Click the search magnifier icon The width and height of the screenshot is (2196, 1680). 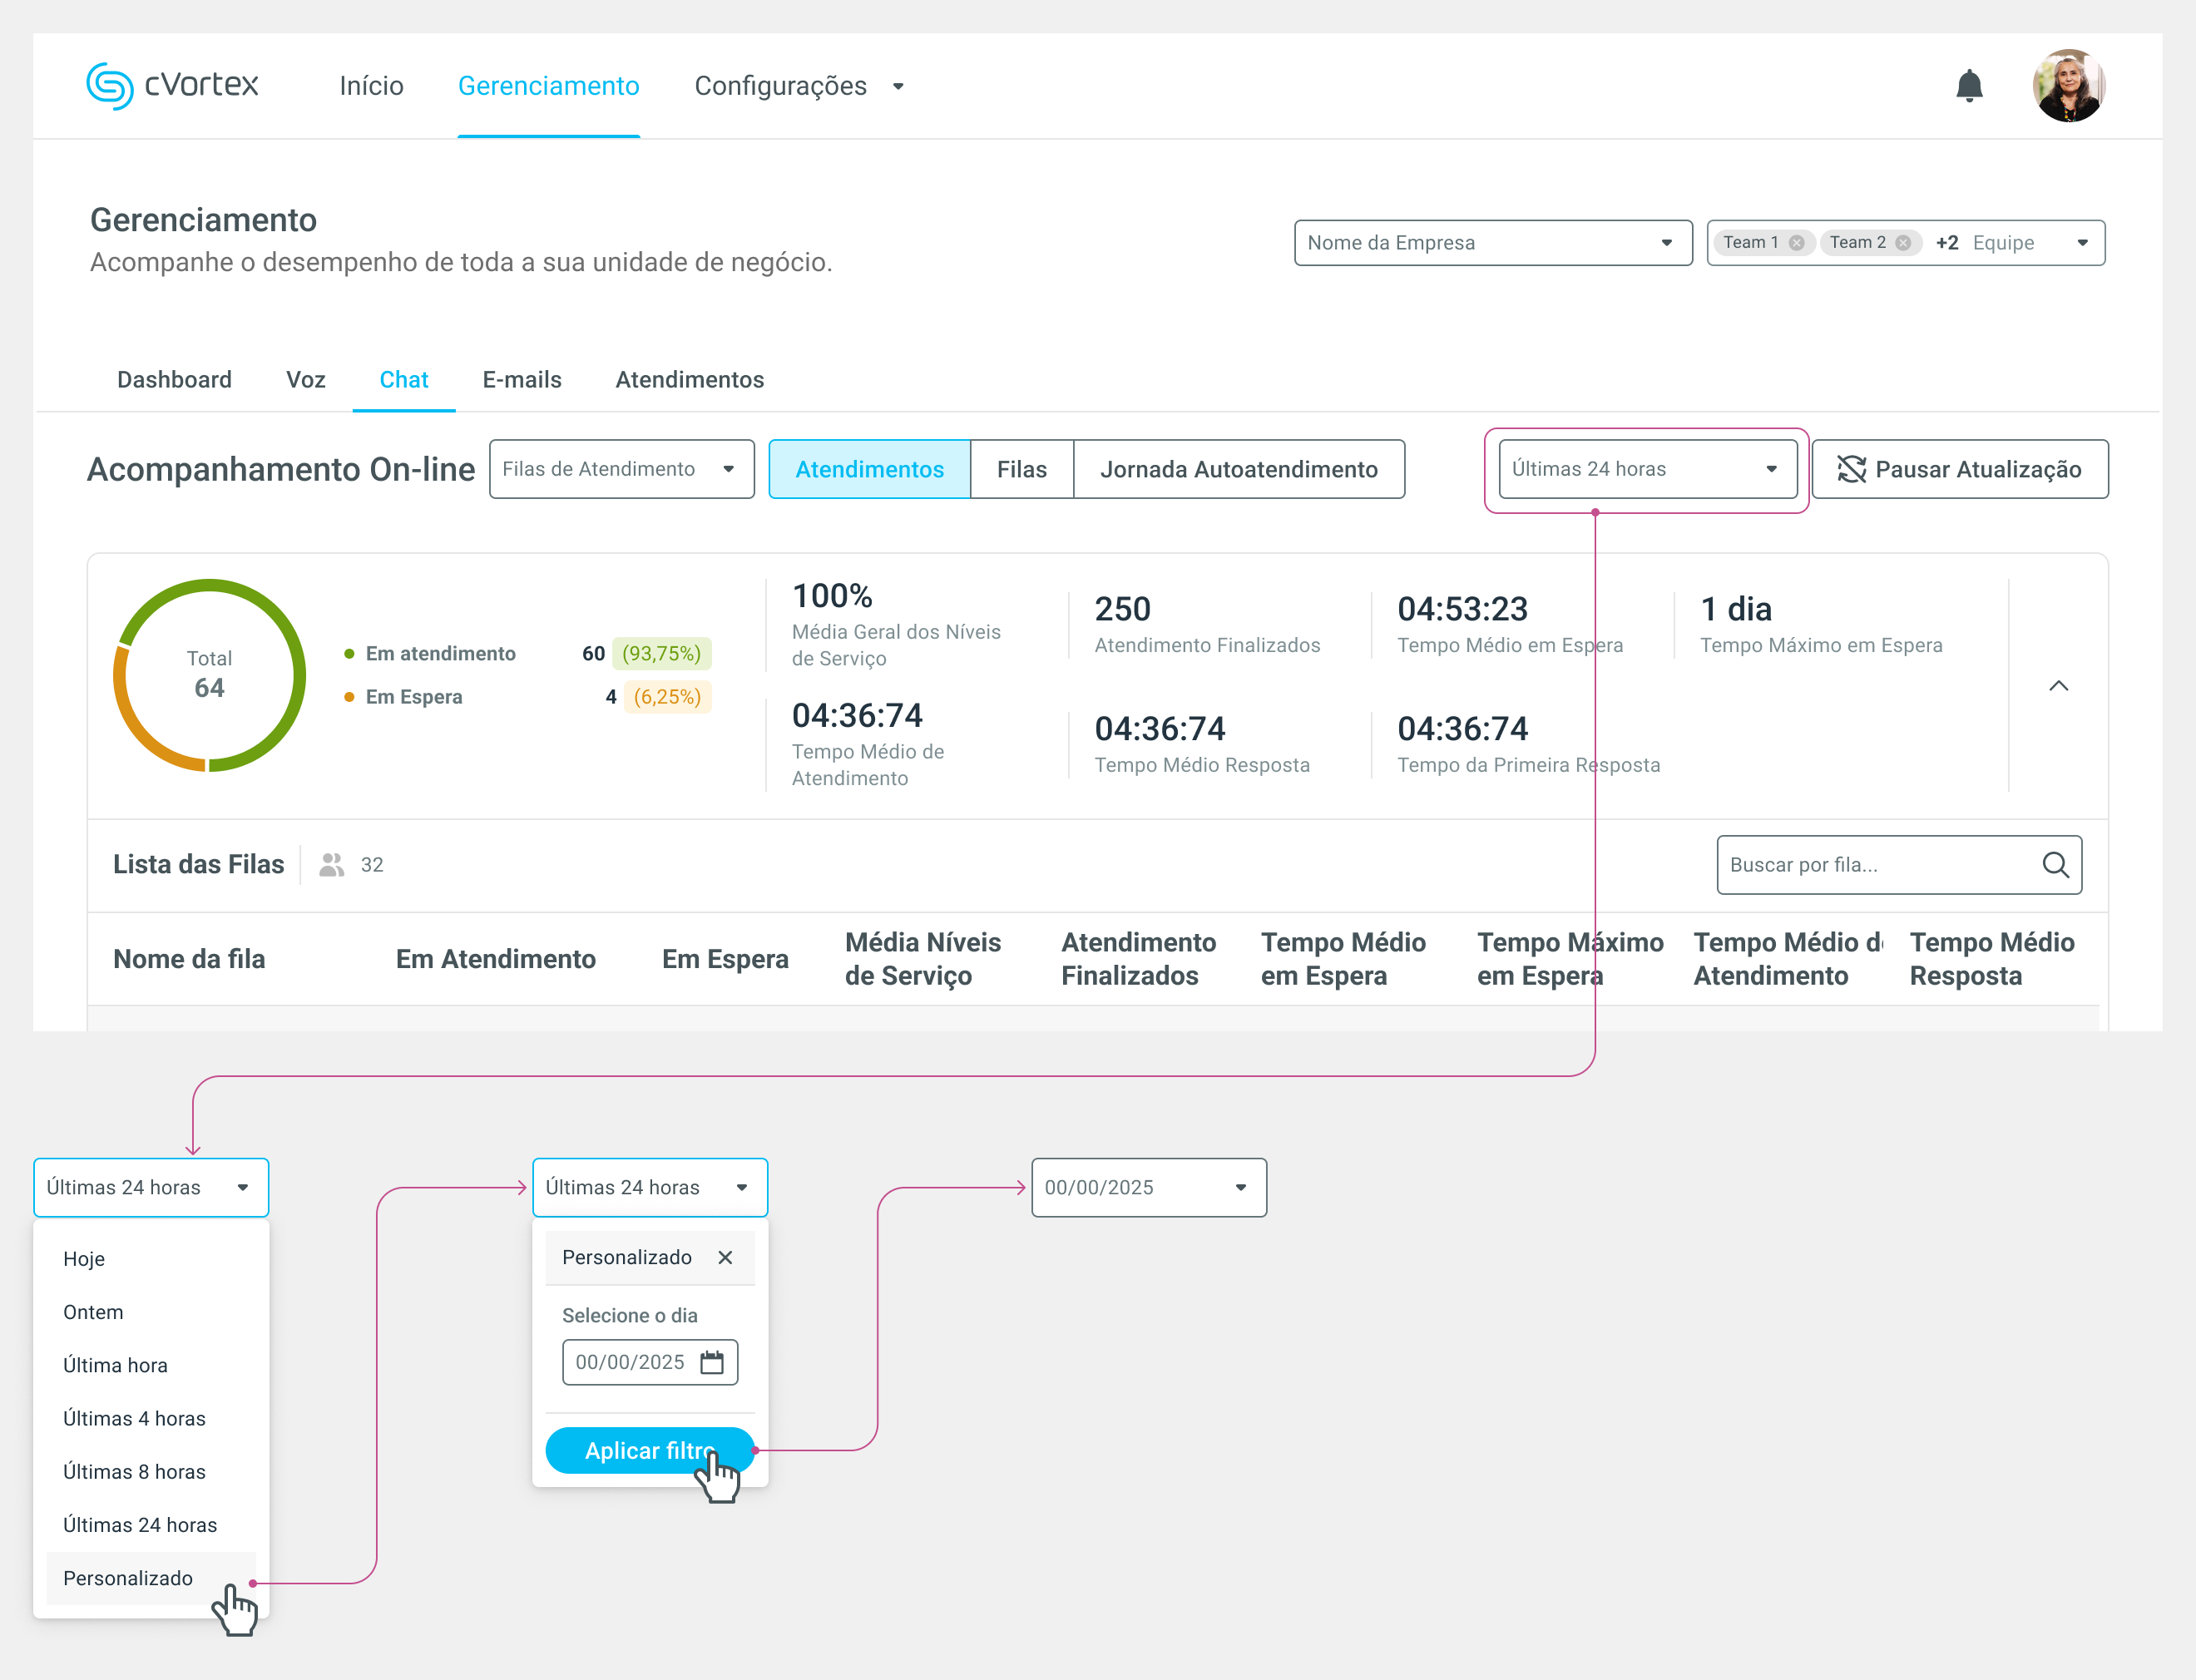[x=2055, y=865]
